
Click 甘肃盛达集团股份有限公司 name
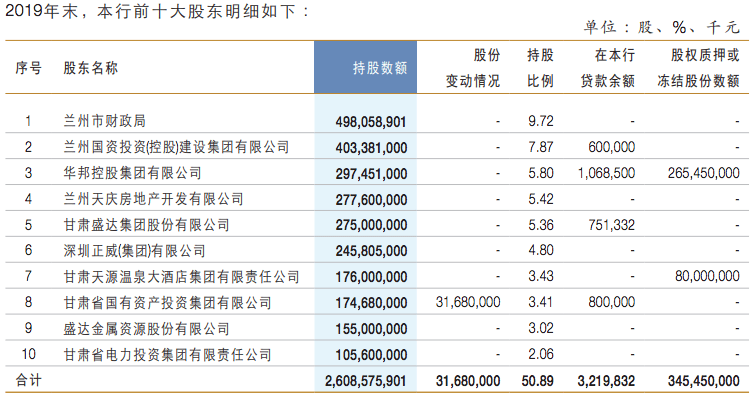point(146,225)
